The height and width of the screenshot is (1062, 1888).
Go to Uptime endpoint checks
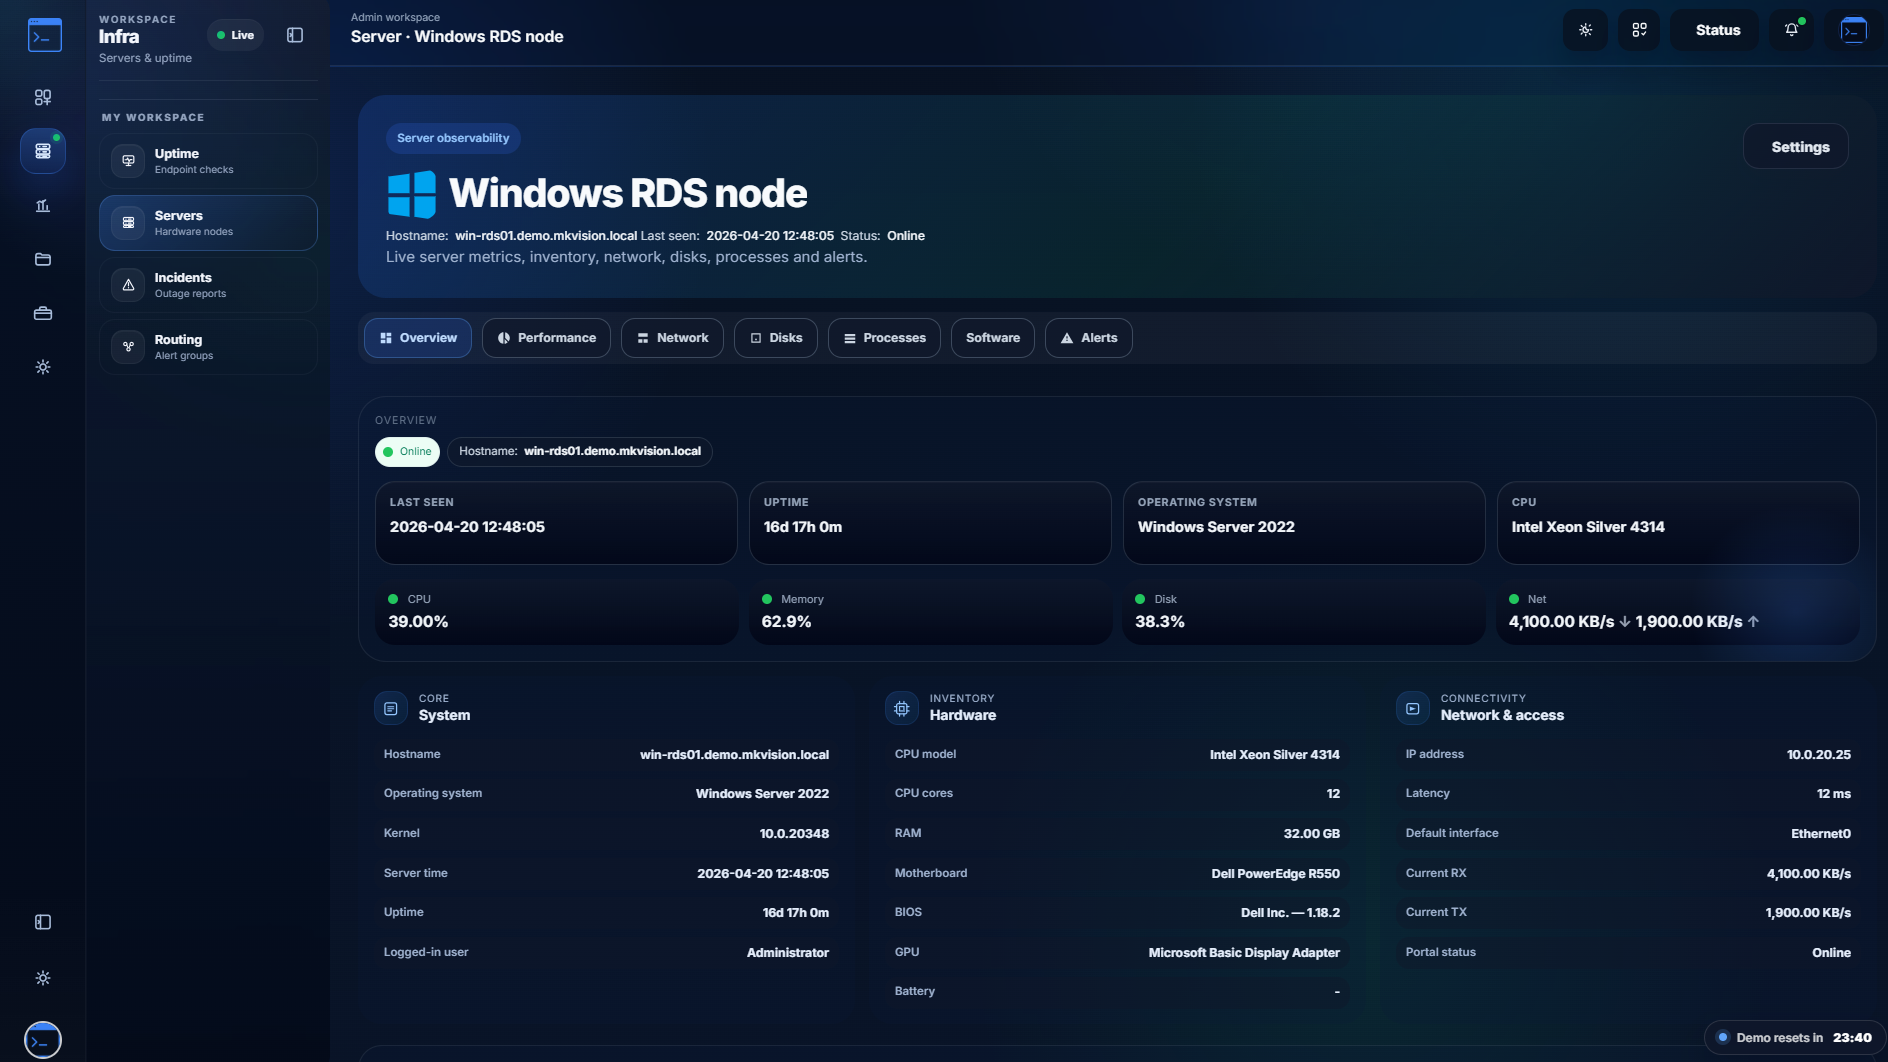[x=208, y=160]
